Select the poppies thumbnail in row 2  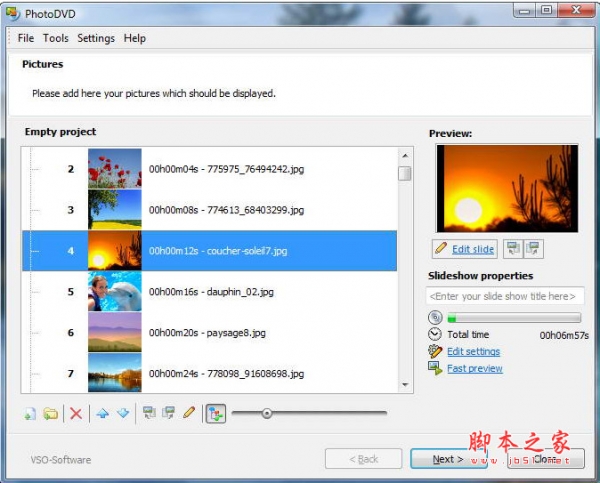click(x=115, y=169)
